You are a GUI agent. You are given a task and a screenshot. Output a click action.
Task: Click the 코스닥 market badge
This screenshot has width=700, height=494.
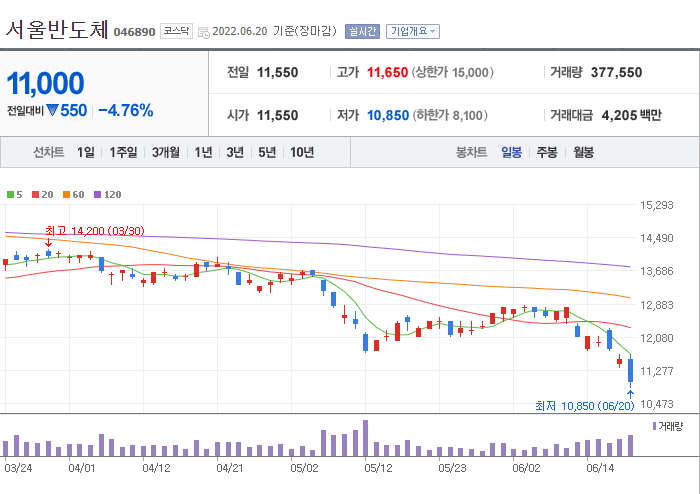point(176,31)
